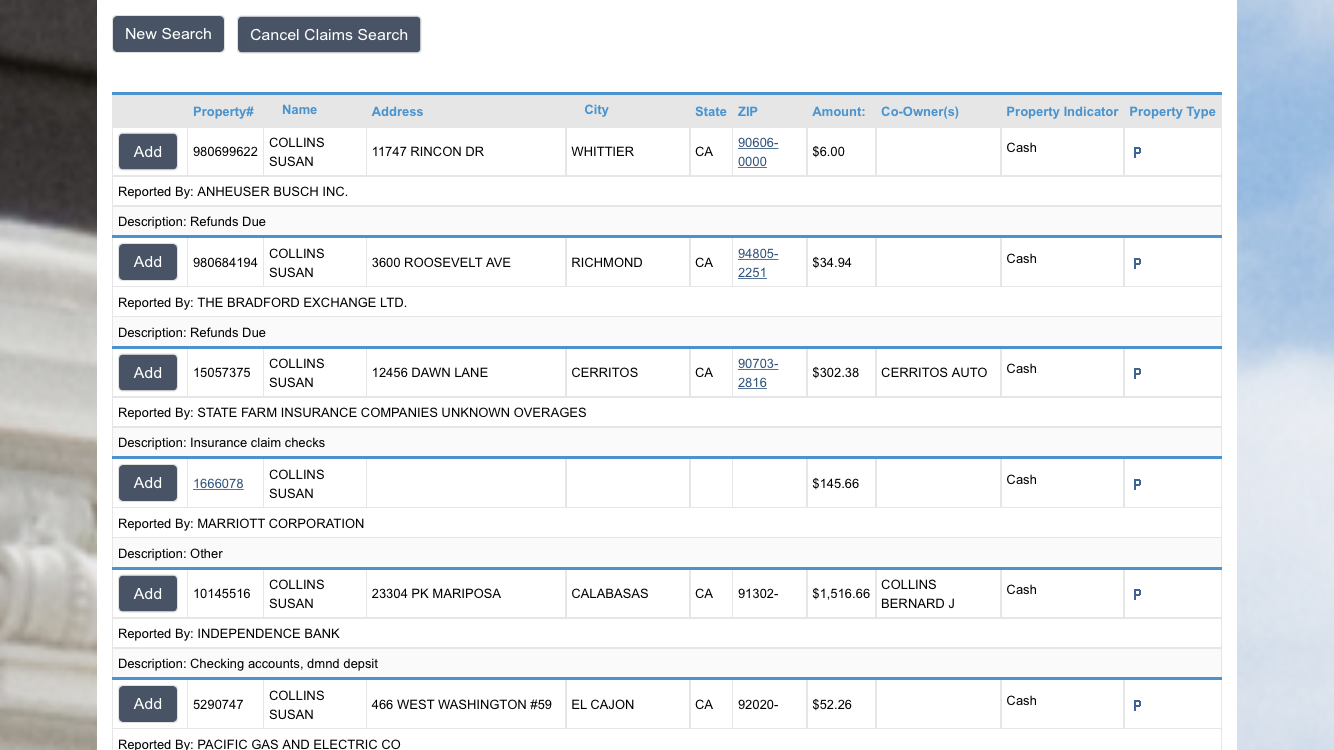Click the ZIP column header
1334x750 pixels.
coord(748,111)
